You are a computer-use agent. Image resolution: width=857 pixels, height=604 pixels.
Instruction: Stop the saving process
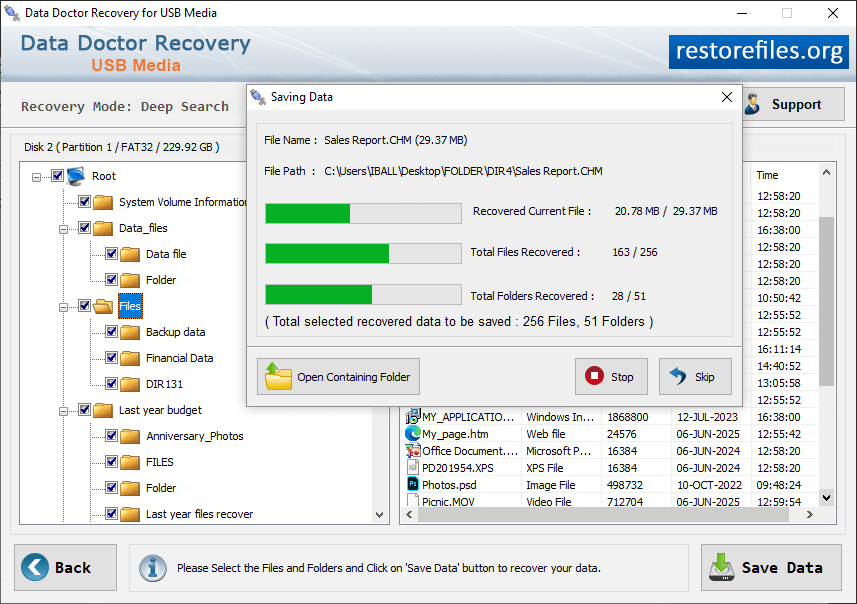[611, 377]
